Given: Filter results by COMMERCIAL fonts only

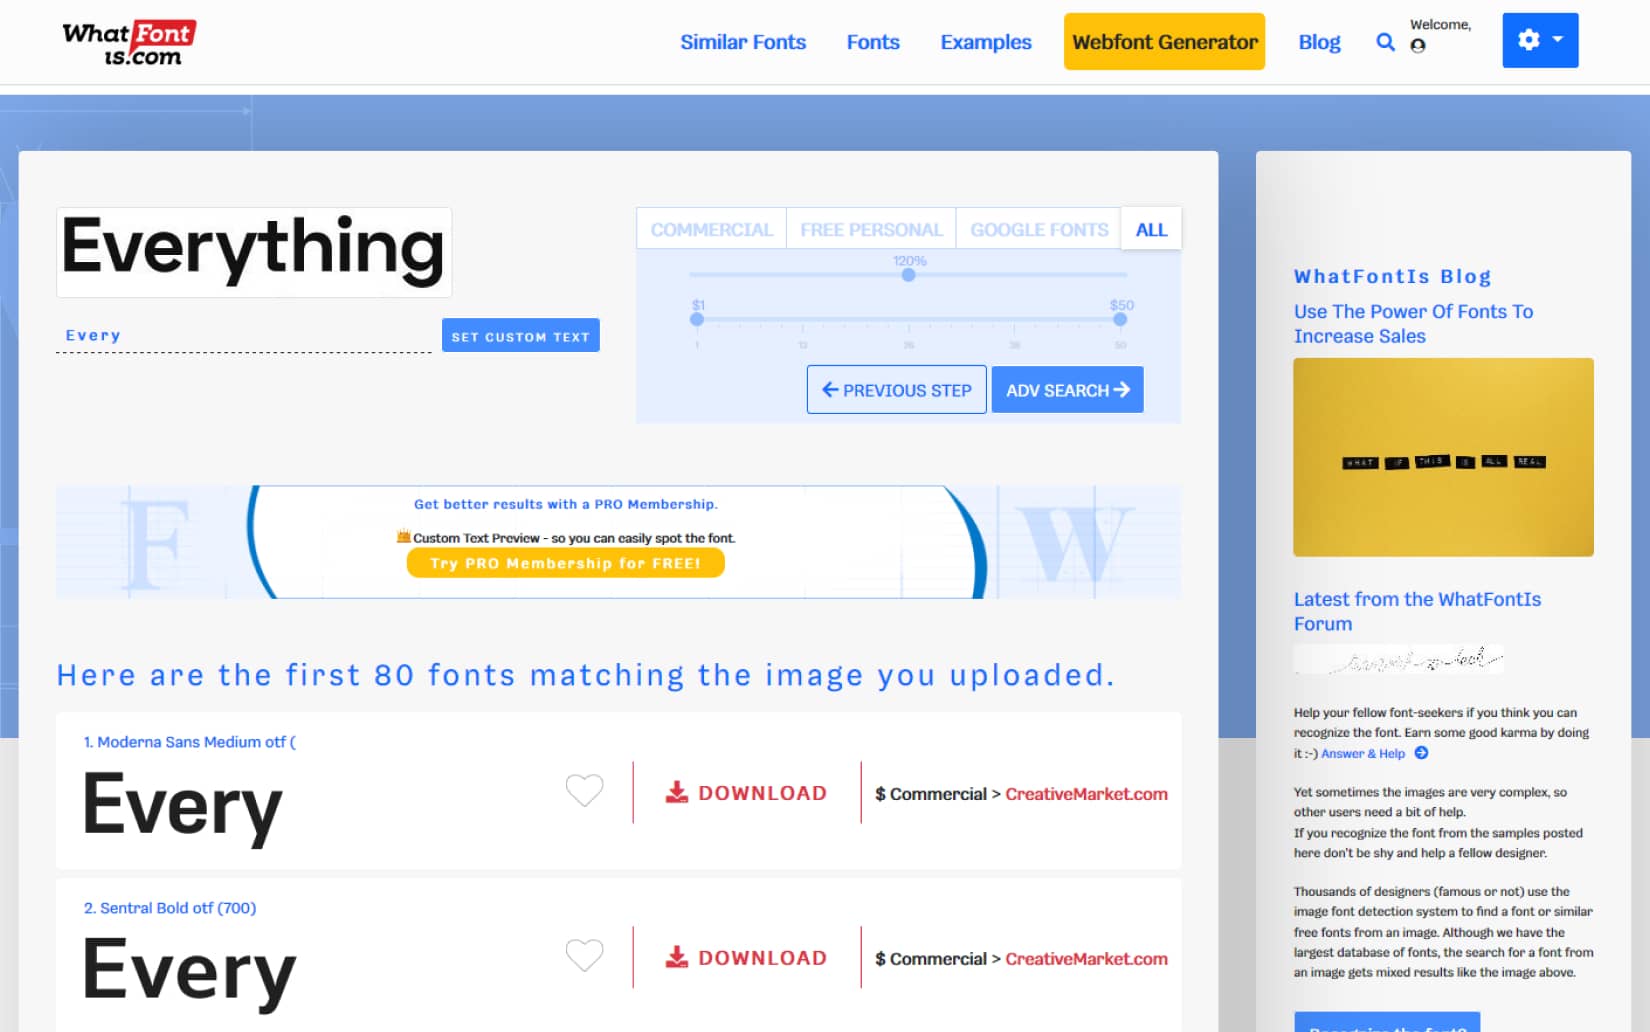Looking at the screenshot, I should tap(711, 228).
